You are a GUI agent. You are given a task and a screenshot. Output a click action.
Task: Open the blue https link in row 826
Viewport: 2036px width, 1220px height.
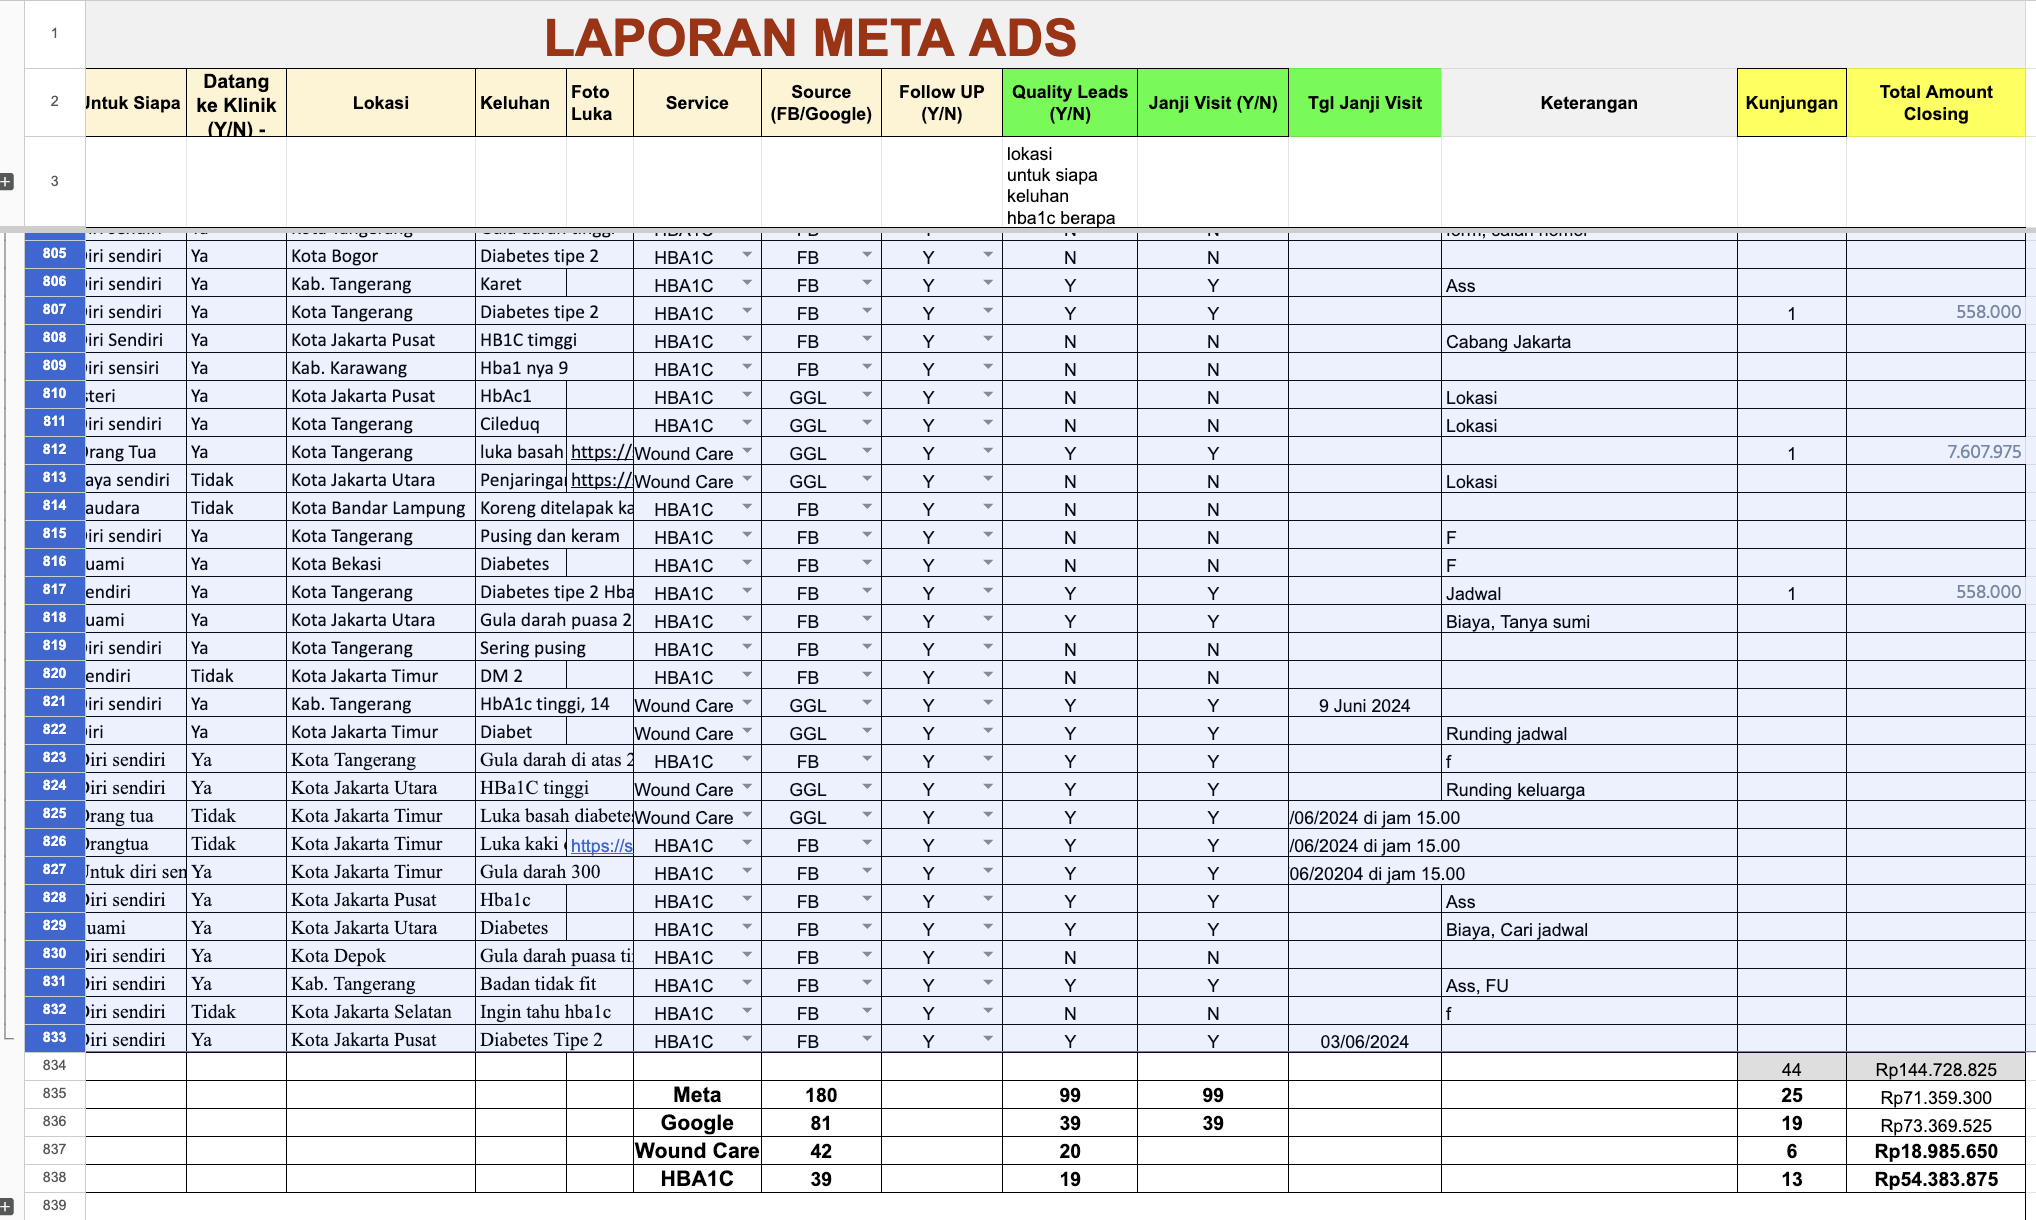601,846
